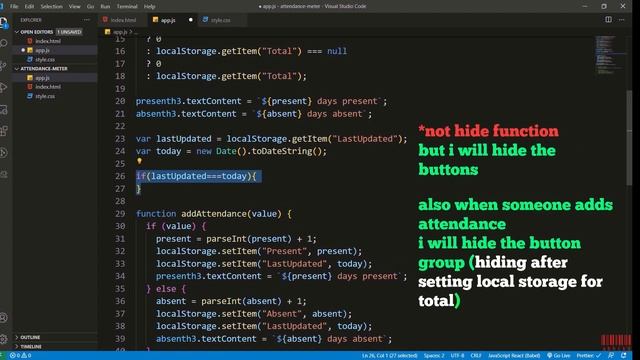
Task: Click the 1 UNSAVED badge
Action: point(69,32)
